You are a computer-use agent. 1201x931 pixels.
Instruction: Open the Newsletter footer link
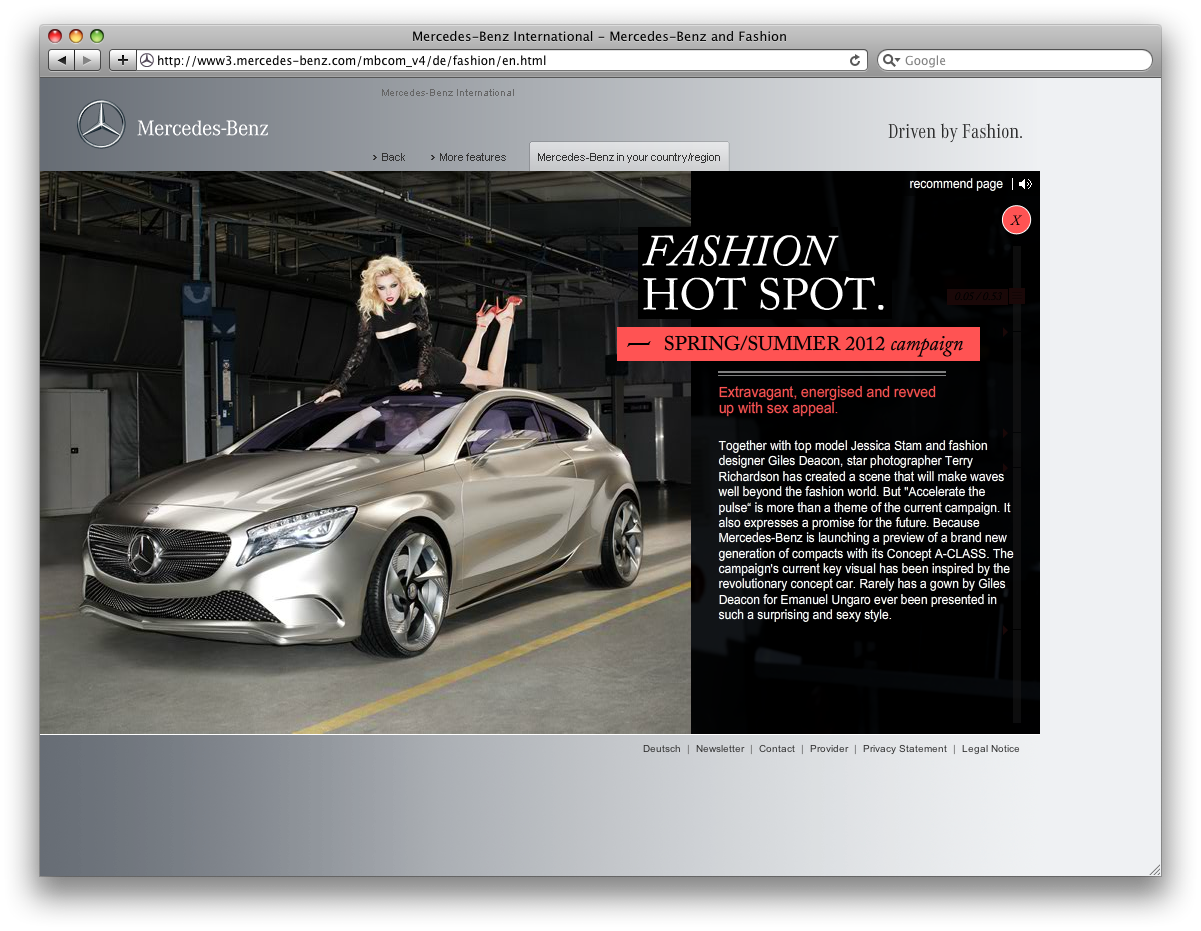(x=720, y=748)
